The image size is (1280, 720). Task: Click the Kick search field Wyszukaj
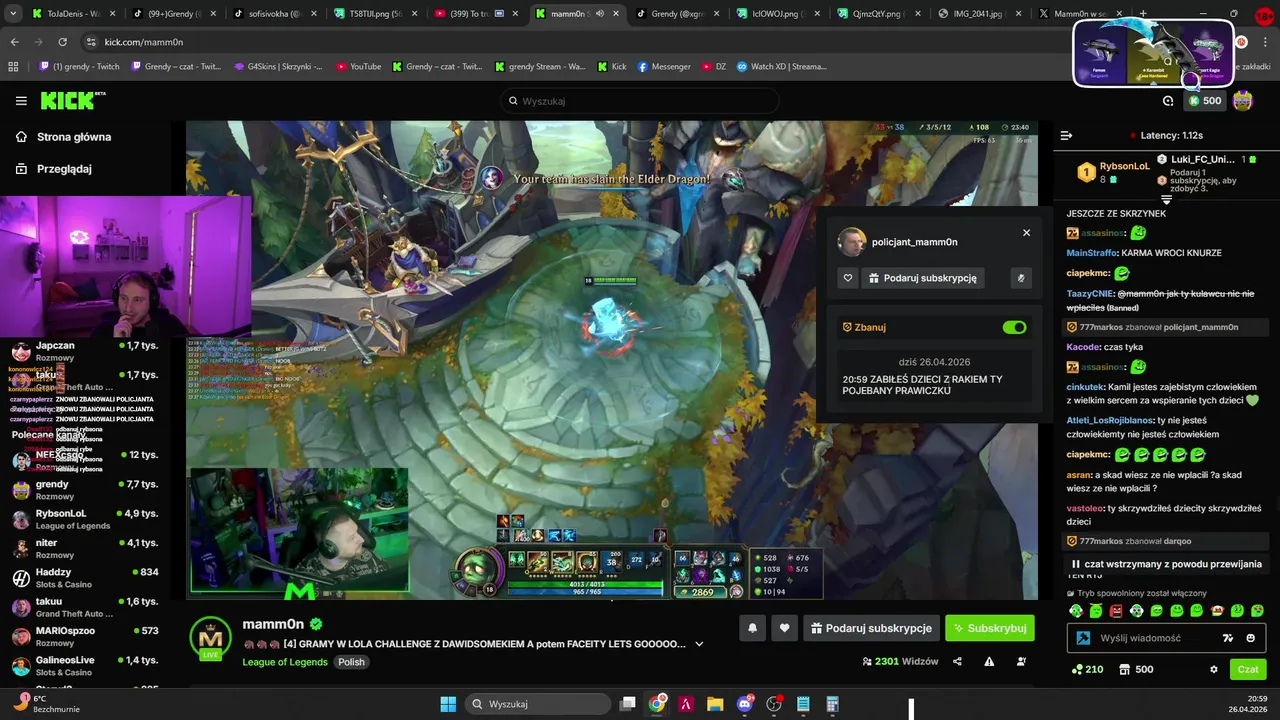pos(640,101)
